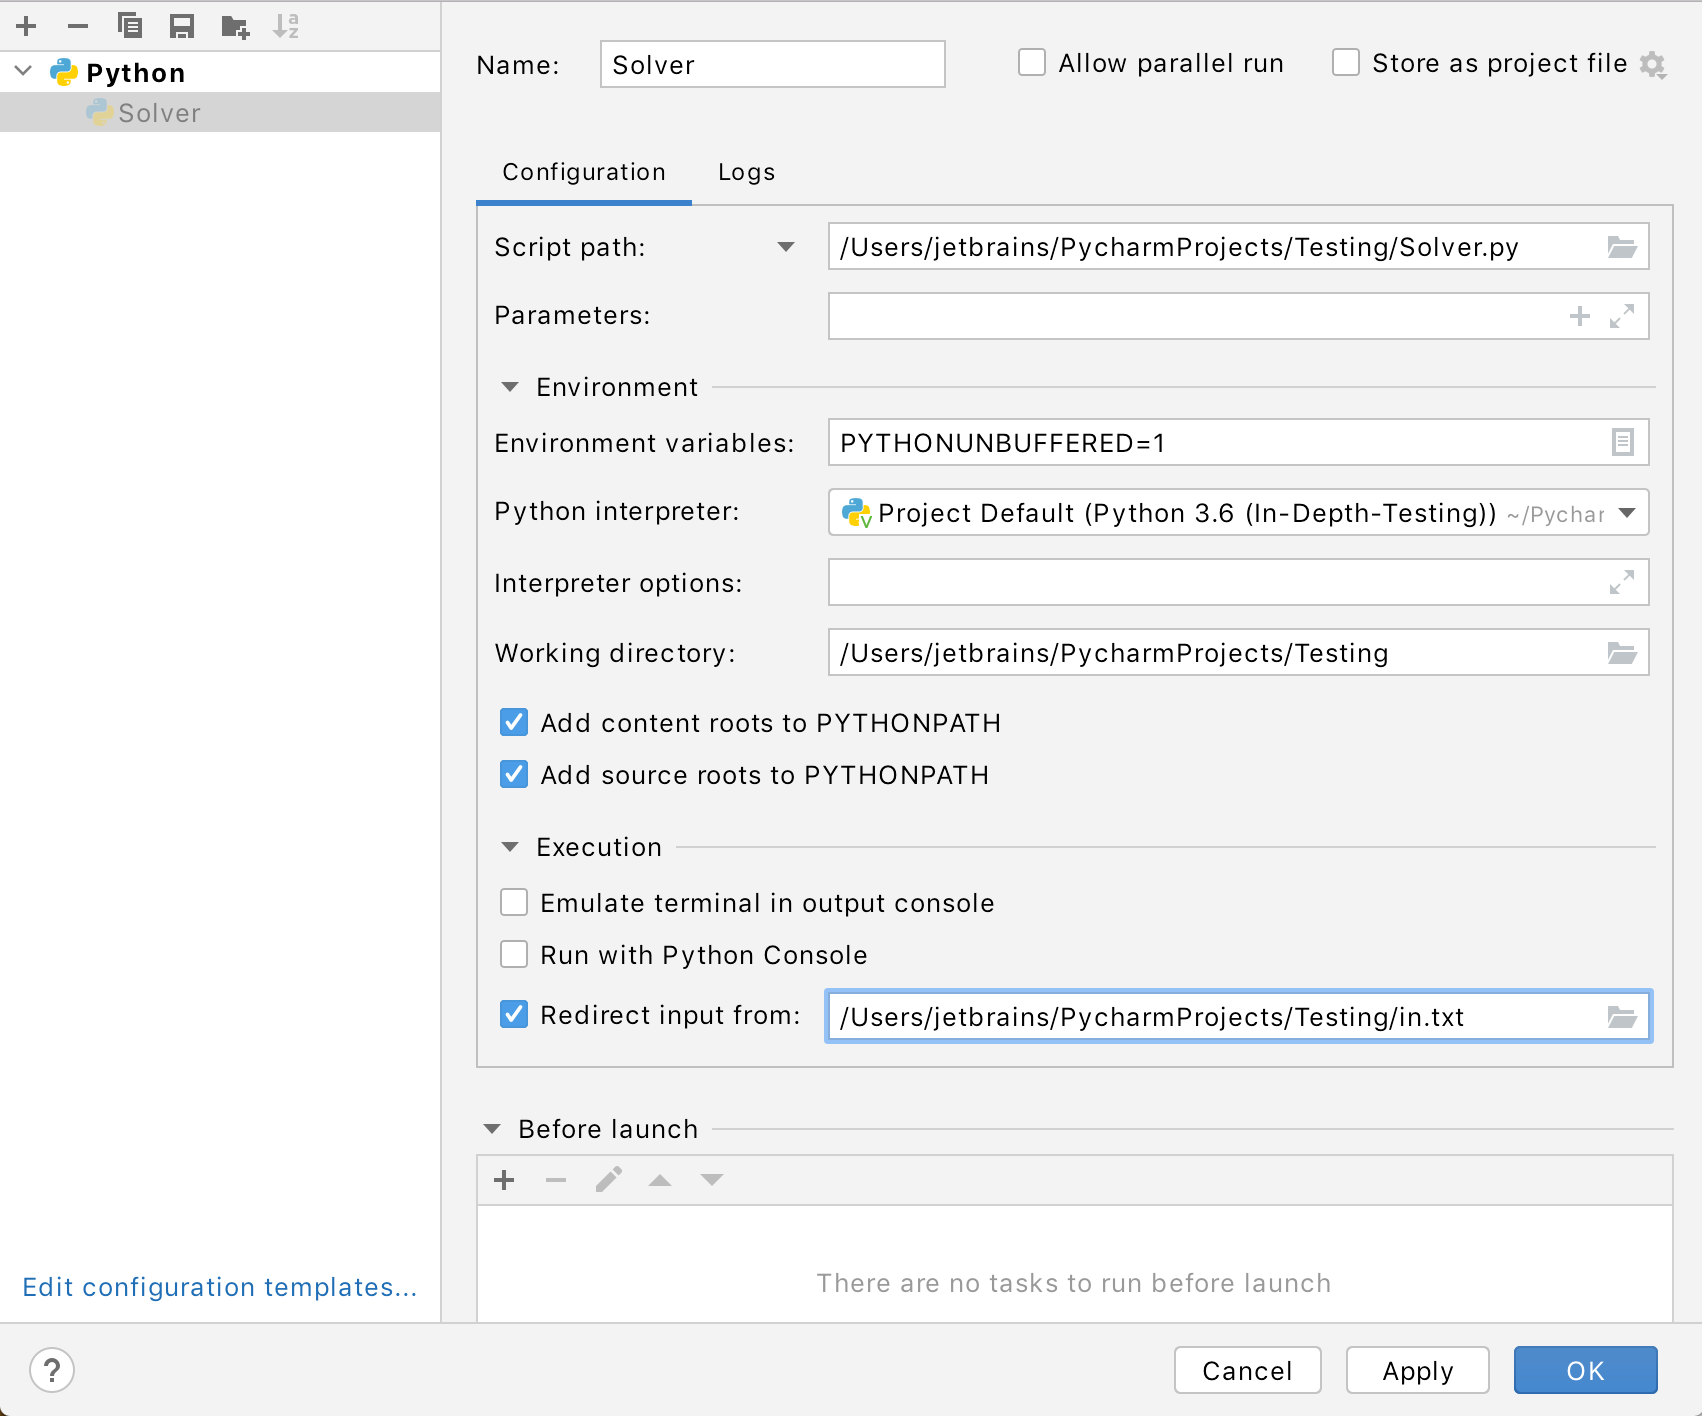The width and height of the screenshot is (1702, 1416).
Task: Enable Allow parallel run
Action: point(1031,62)
